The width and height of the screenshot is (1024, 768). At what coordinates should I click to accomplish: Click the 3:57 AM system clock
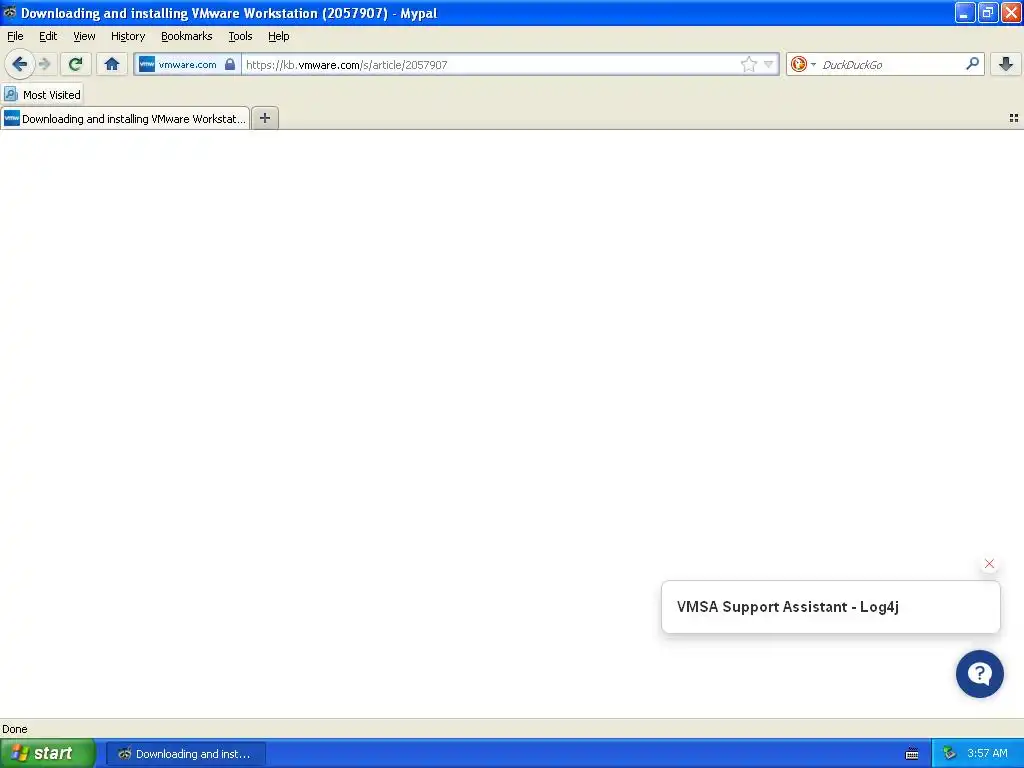click(987, 754)
